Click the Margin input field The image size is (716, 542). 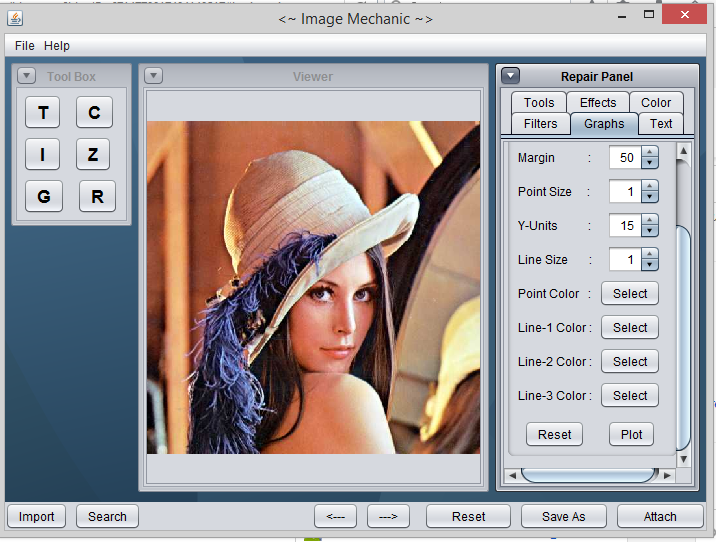tap(626, 158)
